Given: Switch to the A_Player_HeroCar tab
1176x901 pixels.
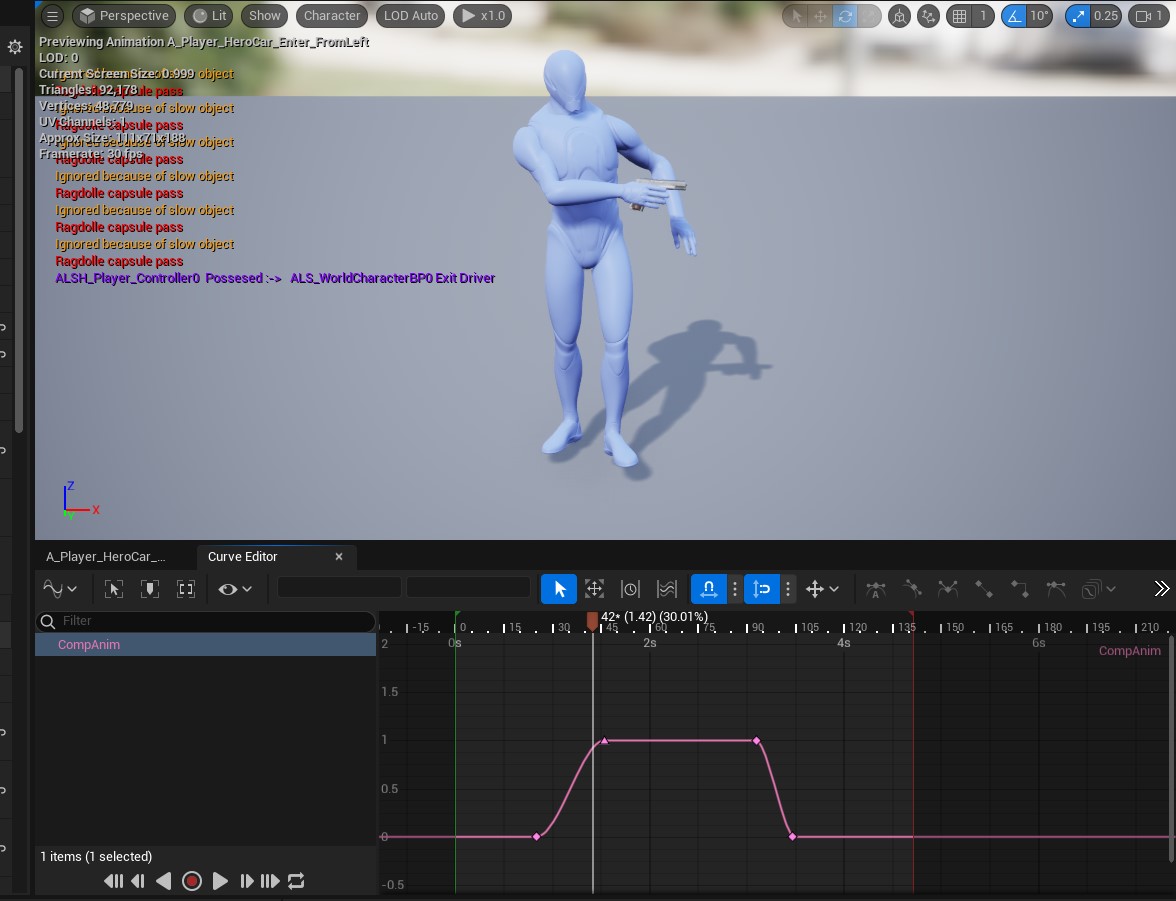Looking at the screenshot, I should pos(106,557).
